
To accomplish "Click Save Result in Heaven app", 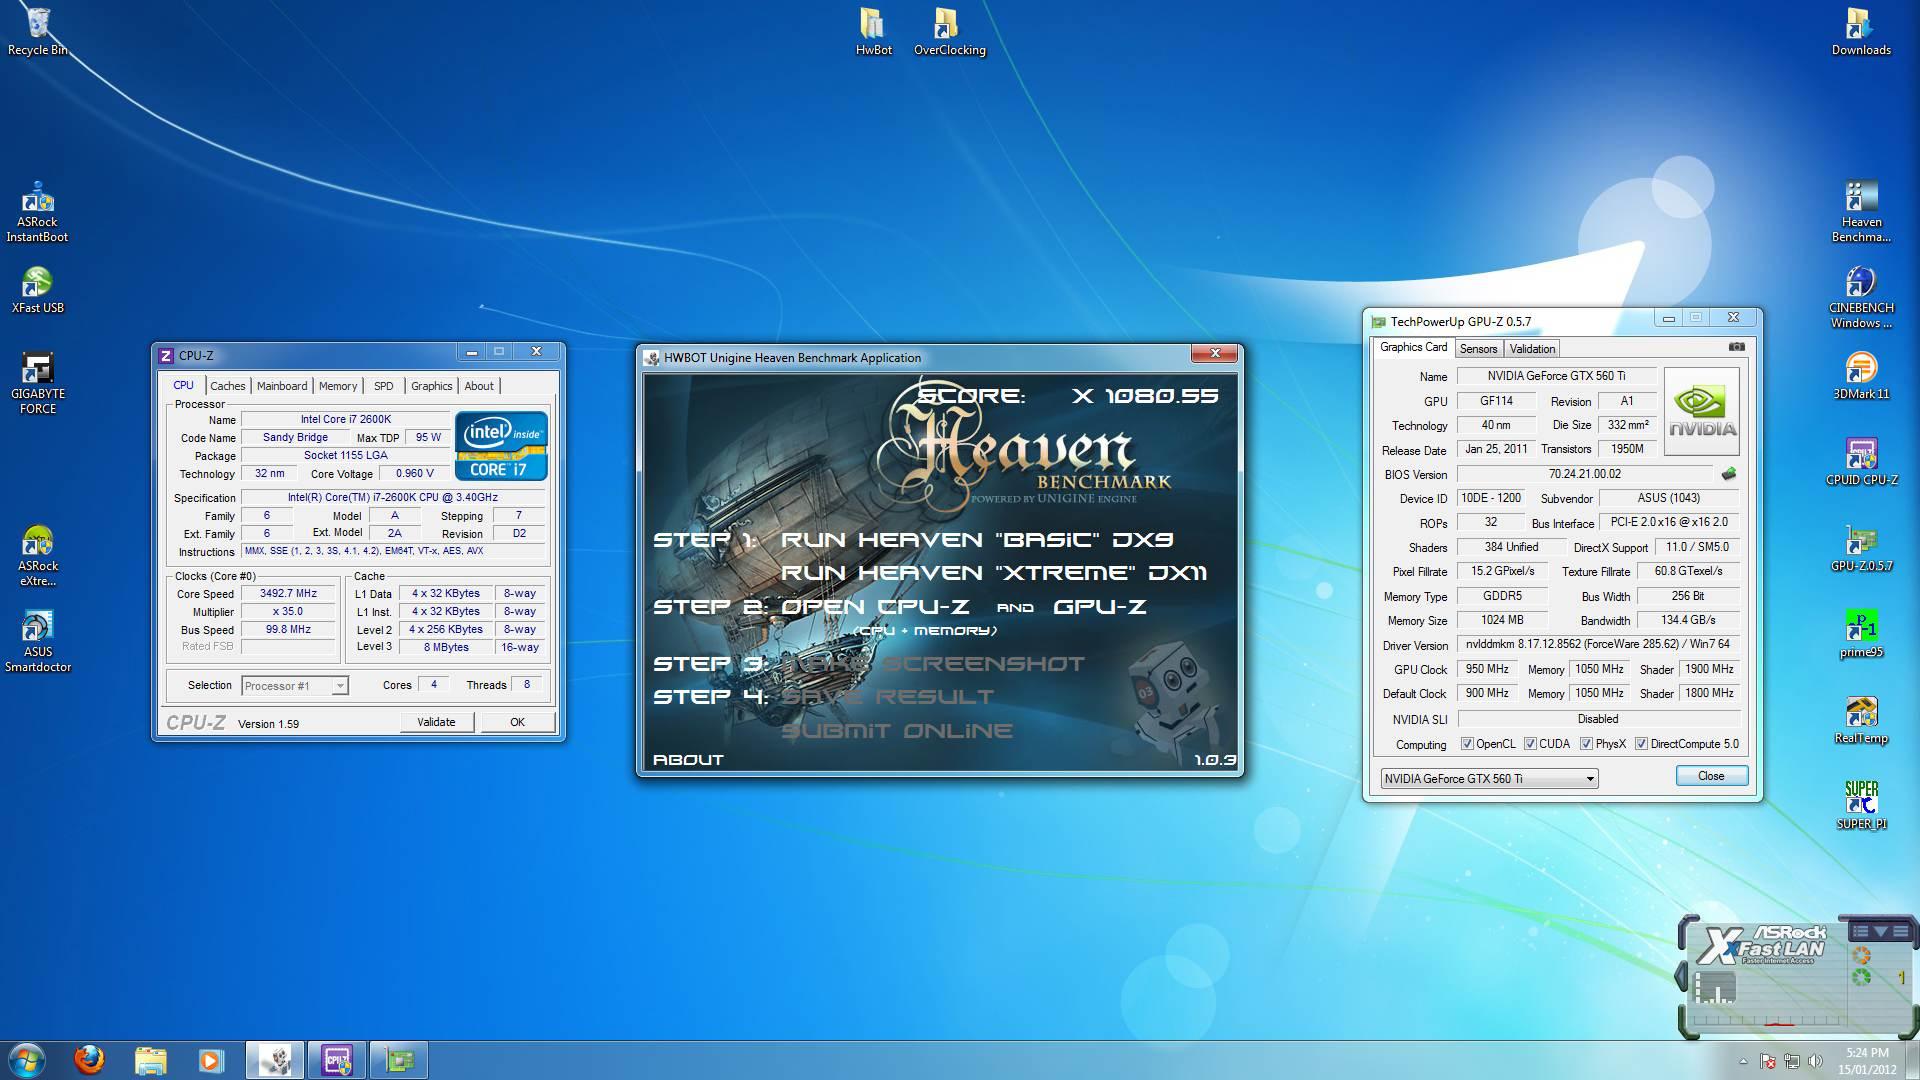I will click(887, 697).
